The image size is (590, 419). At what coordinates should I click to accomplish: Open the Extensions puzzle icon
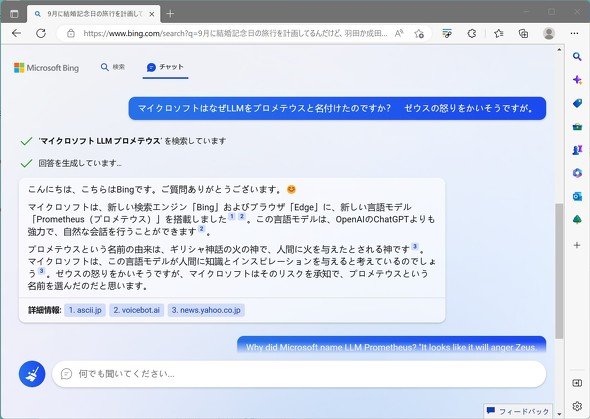(x=471, y=33)
